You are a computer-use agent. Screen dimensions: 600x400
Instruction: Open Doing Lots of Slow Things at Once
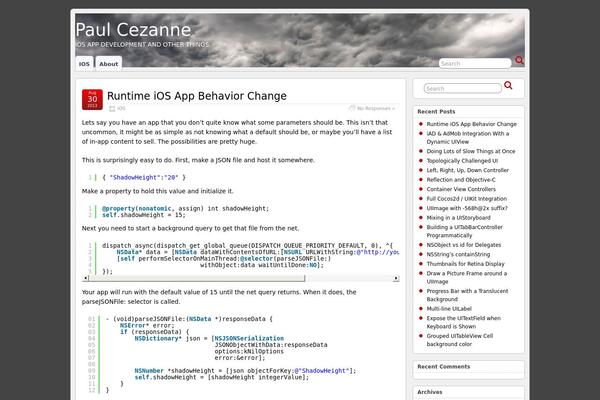coord(471,151)
